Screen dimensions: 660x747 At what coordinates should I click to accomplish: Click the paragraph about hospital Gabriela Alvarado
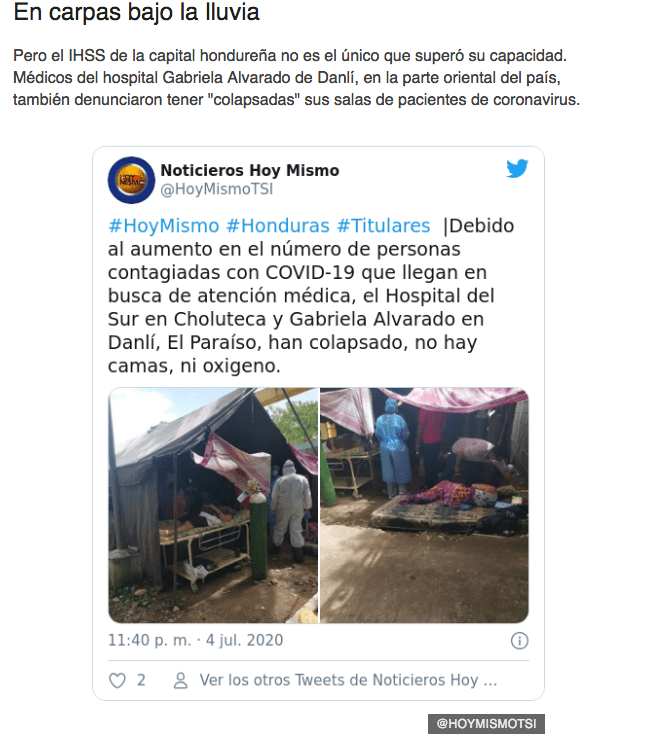296,78
